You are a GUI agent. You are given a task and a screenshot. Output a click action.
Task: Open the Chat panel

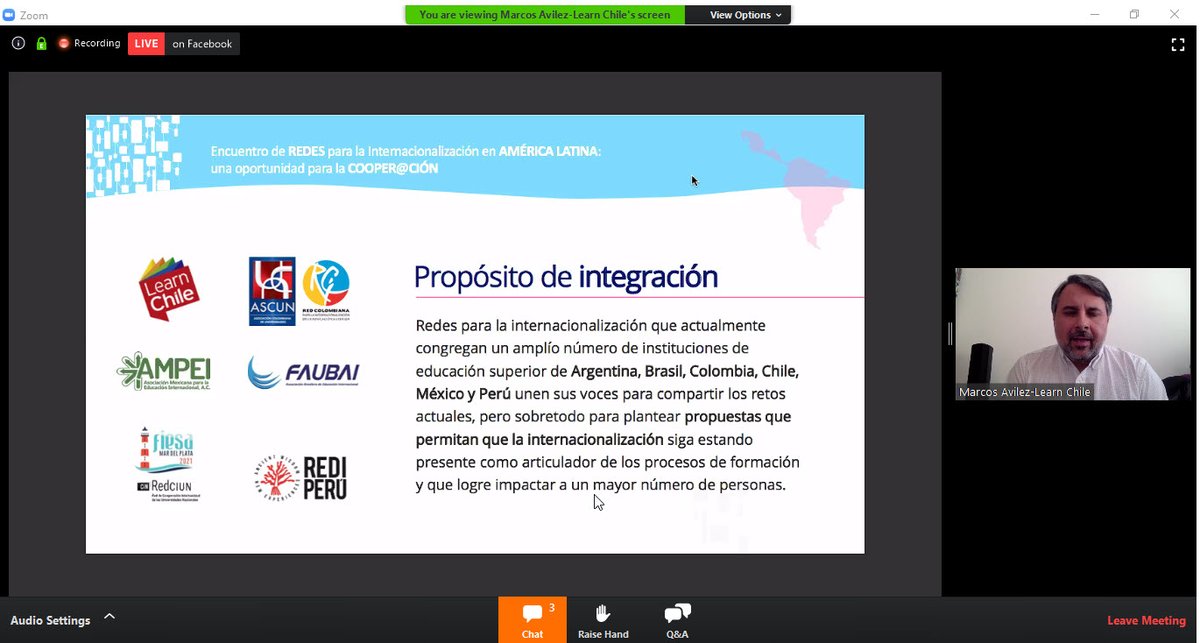532,620
